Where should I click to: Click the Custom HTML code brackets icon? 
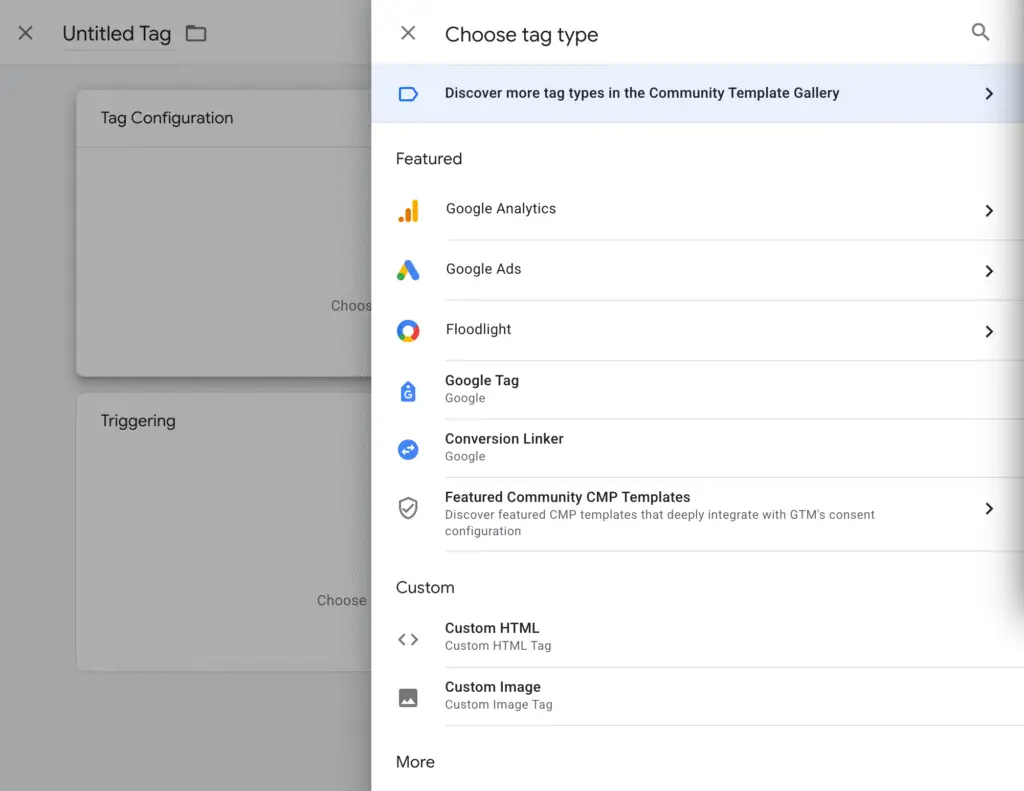point(408,639)
